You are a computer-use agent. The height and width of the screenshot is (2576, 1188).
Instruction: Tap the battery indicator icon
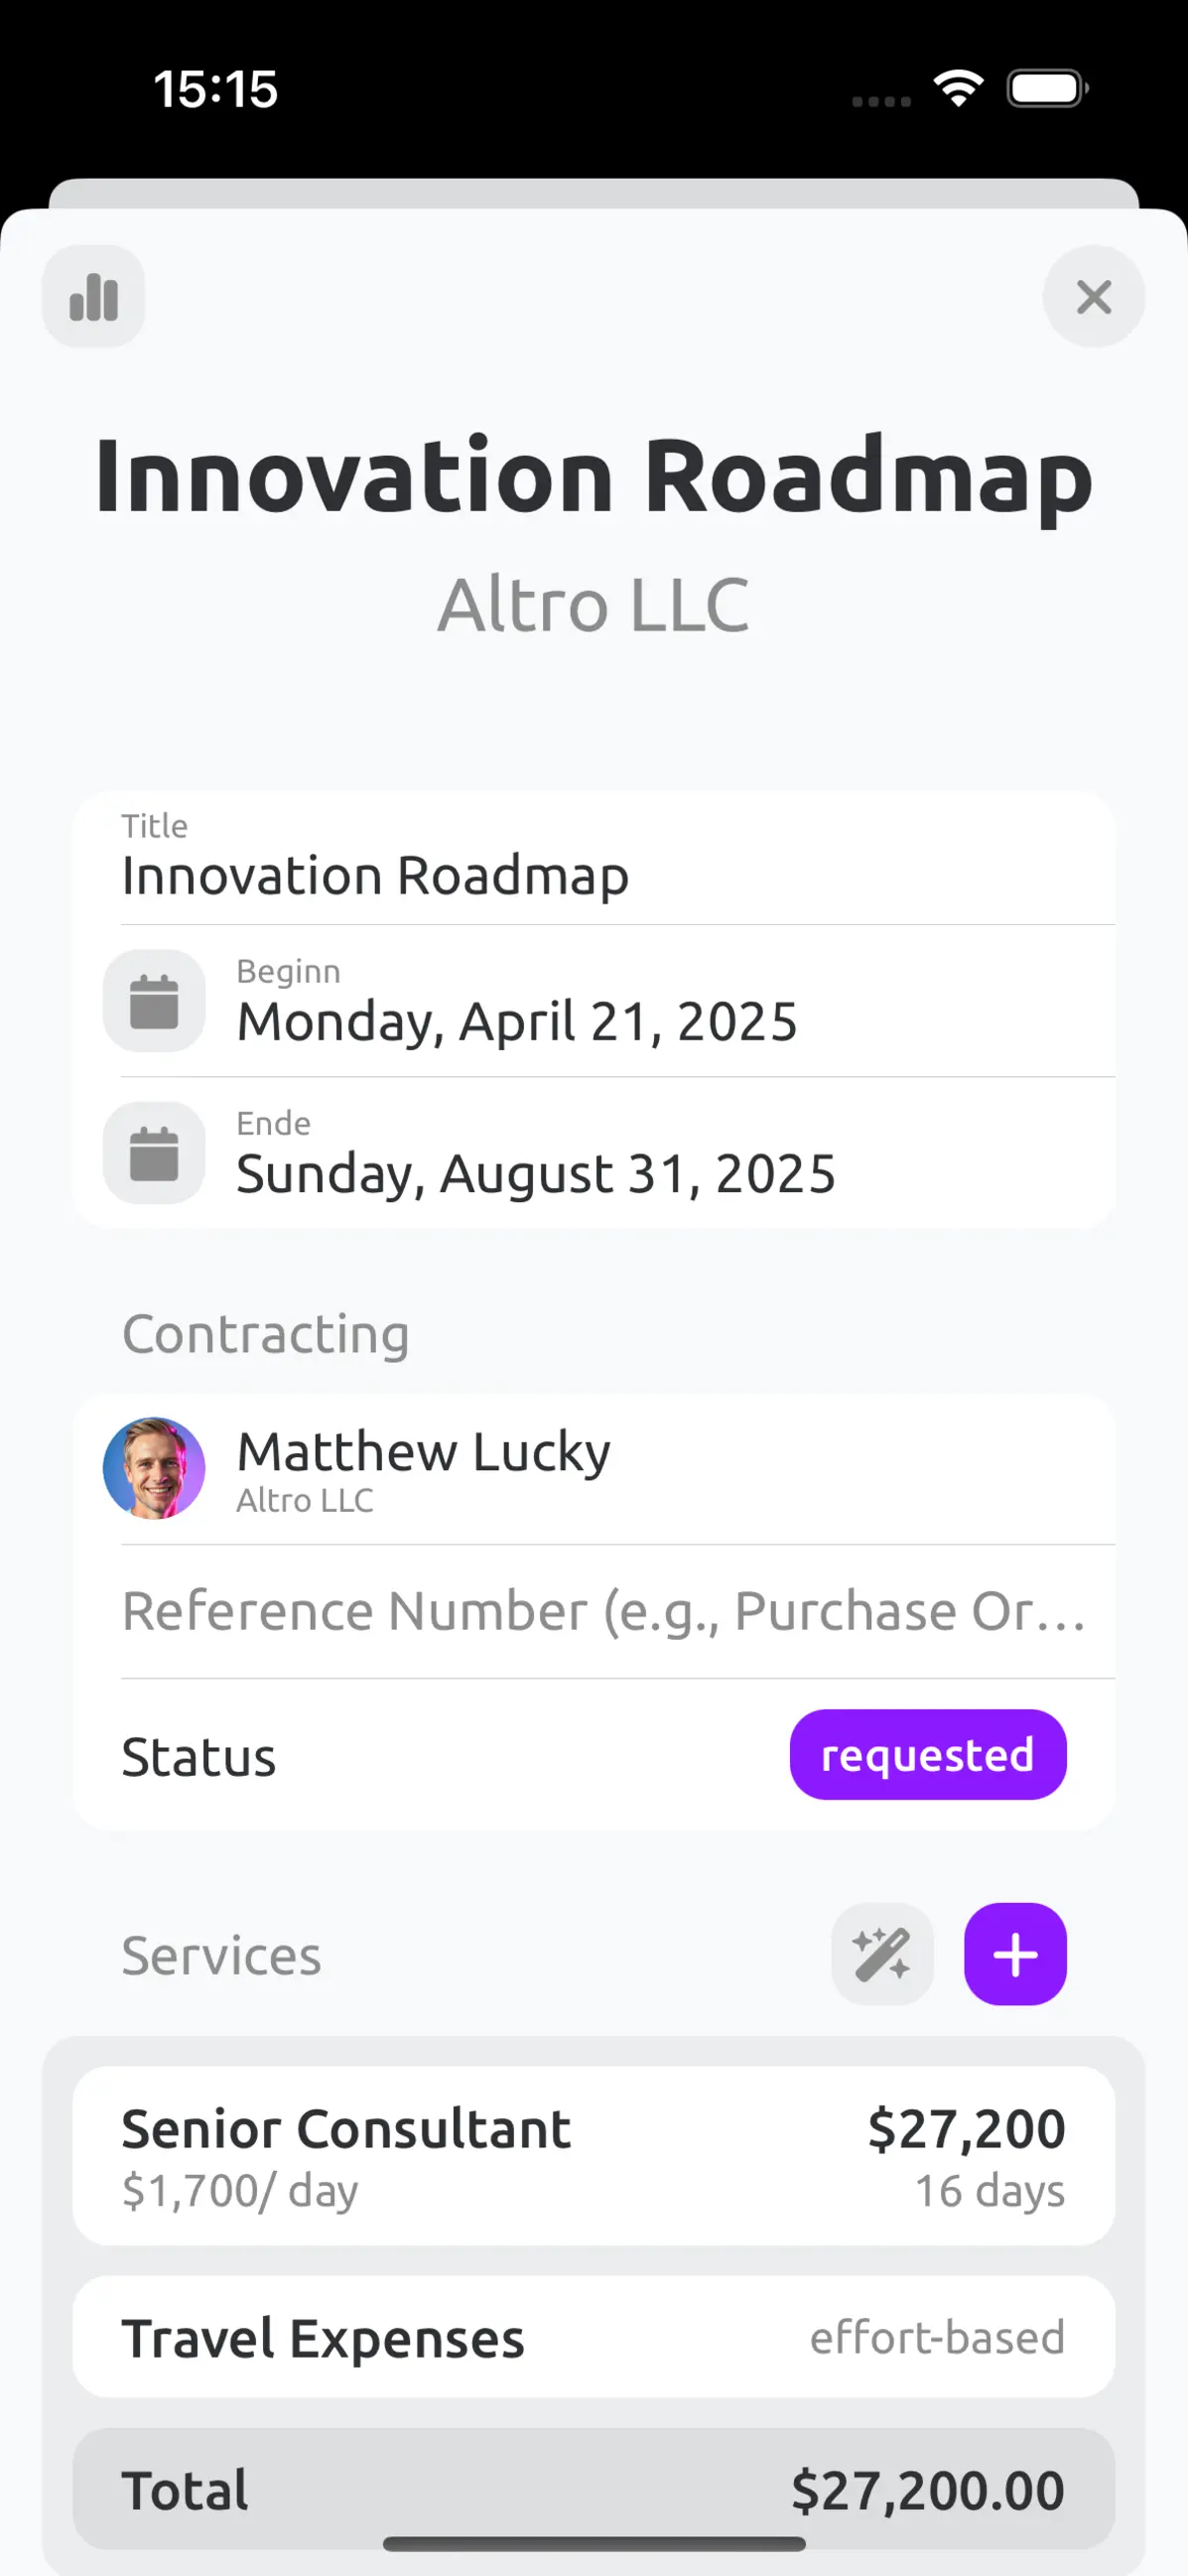(x=1047, y=89)
